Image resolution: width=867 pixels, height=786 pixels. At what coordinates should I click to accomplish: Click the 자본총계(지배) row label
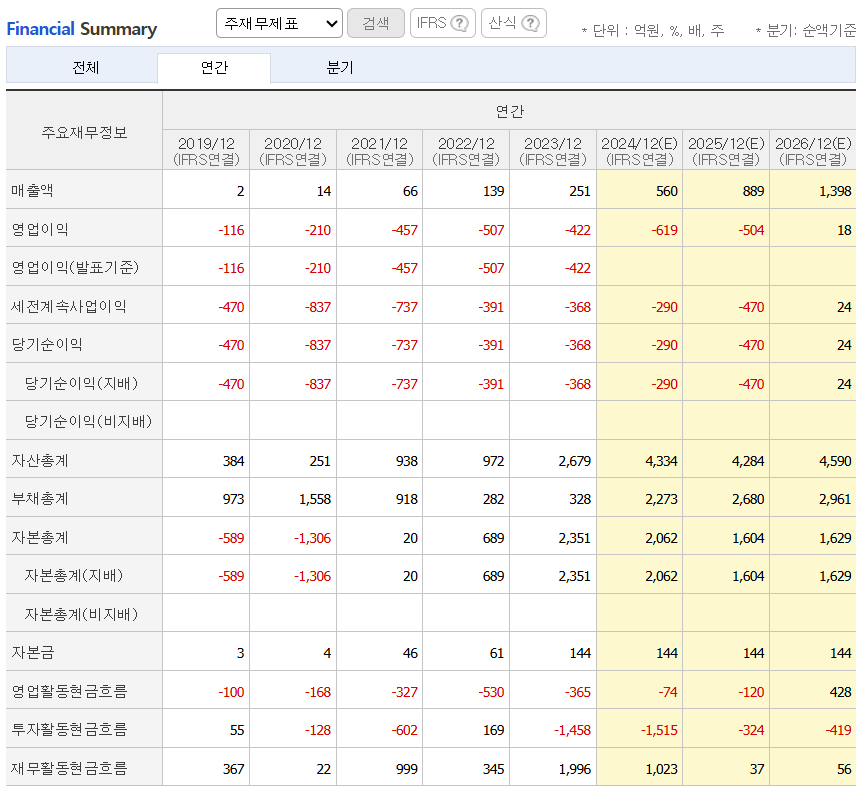click(x=74, y=575)
